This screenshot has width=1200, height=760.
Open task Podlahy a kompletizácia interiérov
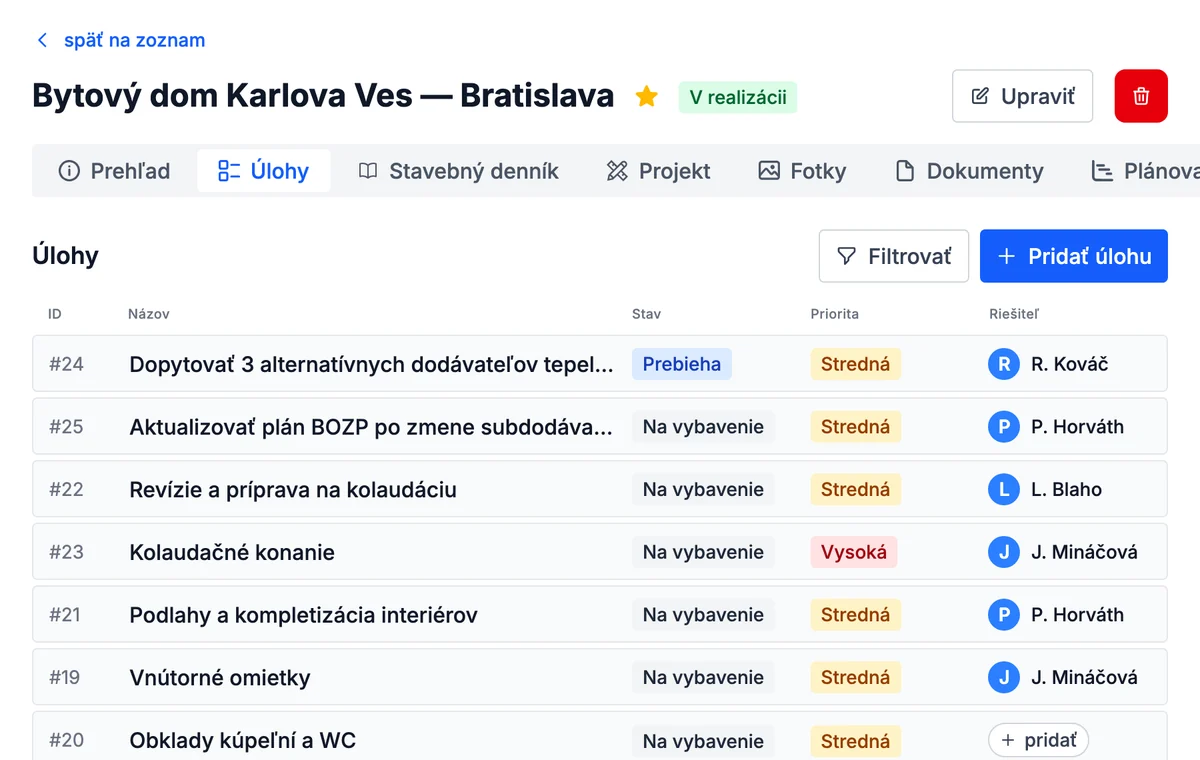(303, 615)
